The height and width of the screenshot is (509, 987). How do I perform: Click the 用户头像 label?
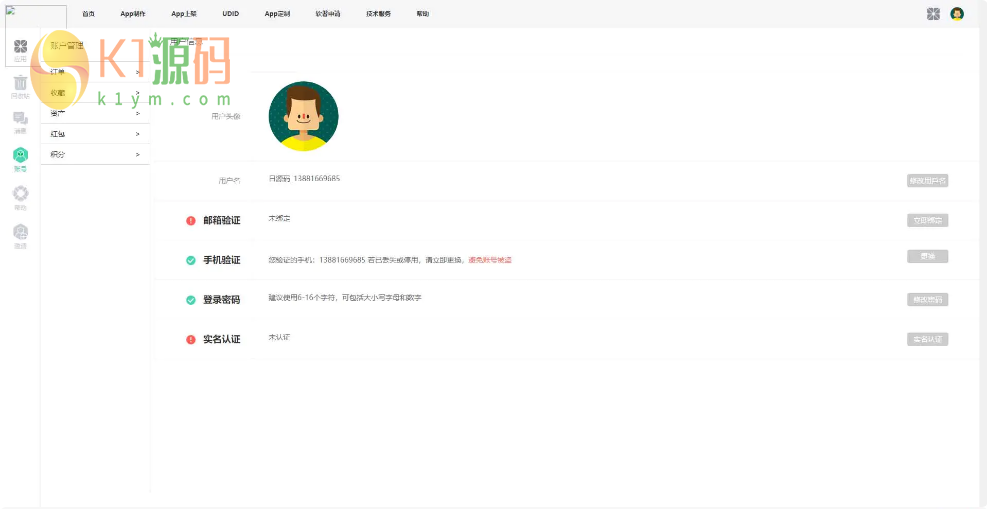tap(226, 116)
